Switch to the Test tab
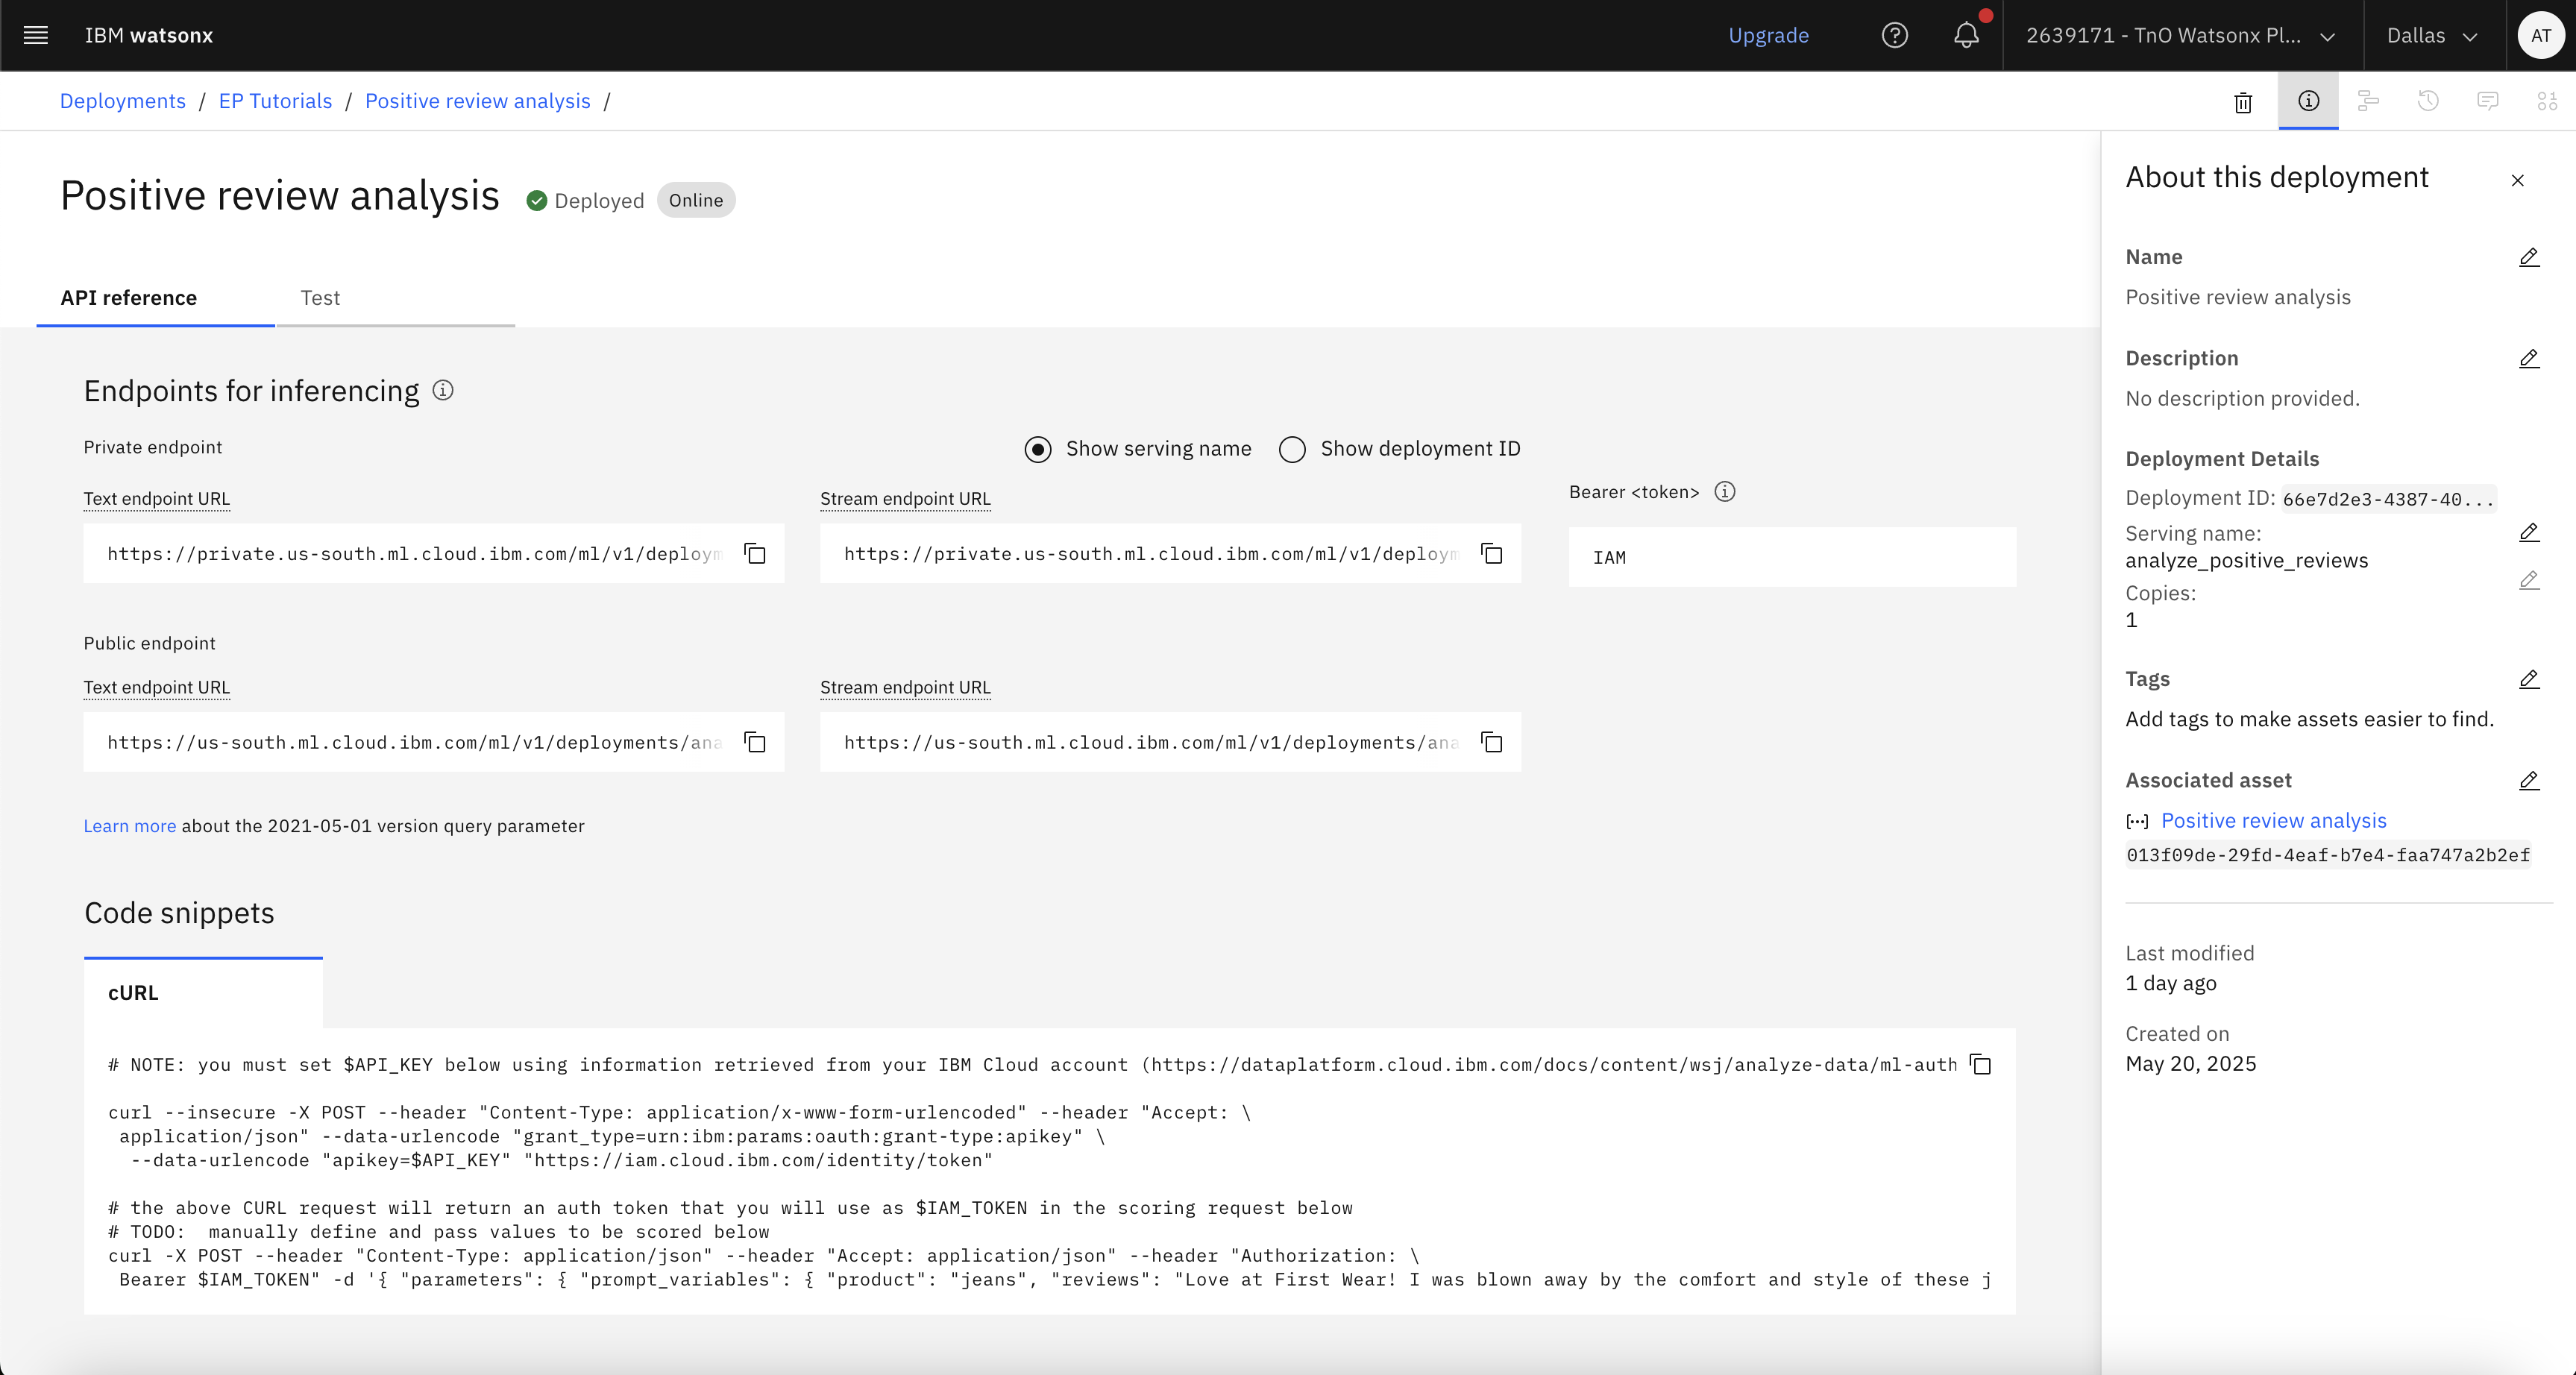 point(396,298)
